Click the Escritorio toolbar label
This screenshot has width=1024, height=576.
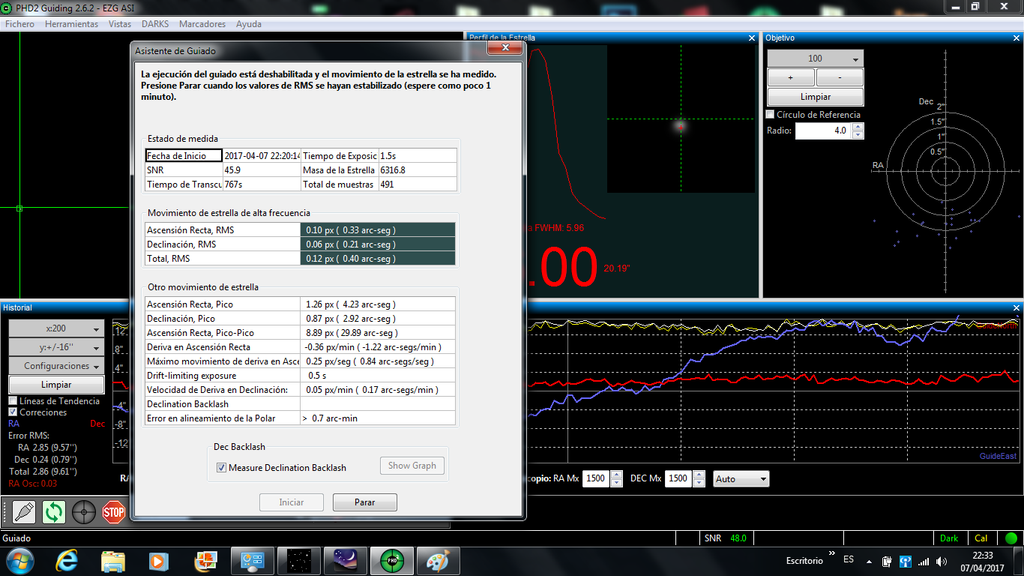[x=804, y=561]
